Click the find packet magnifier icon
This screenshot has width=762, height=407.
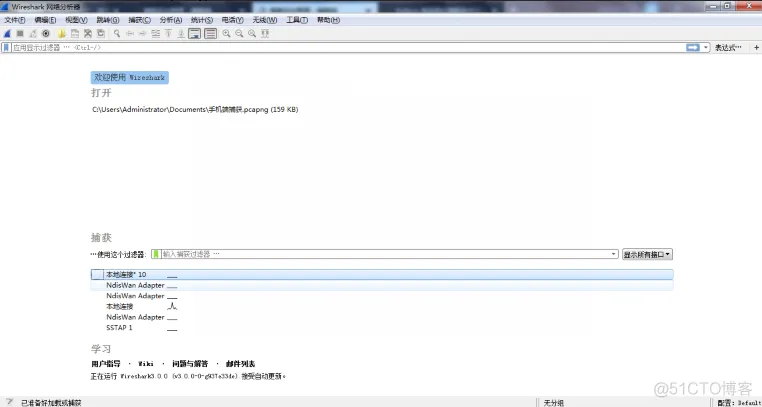coord(117,34)
